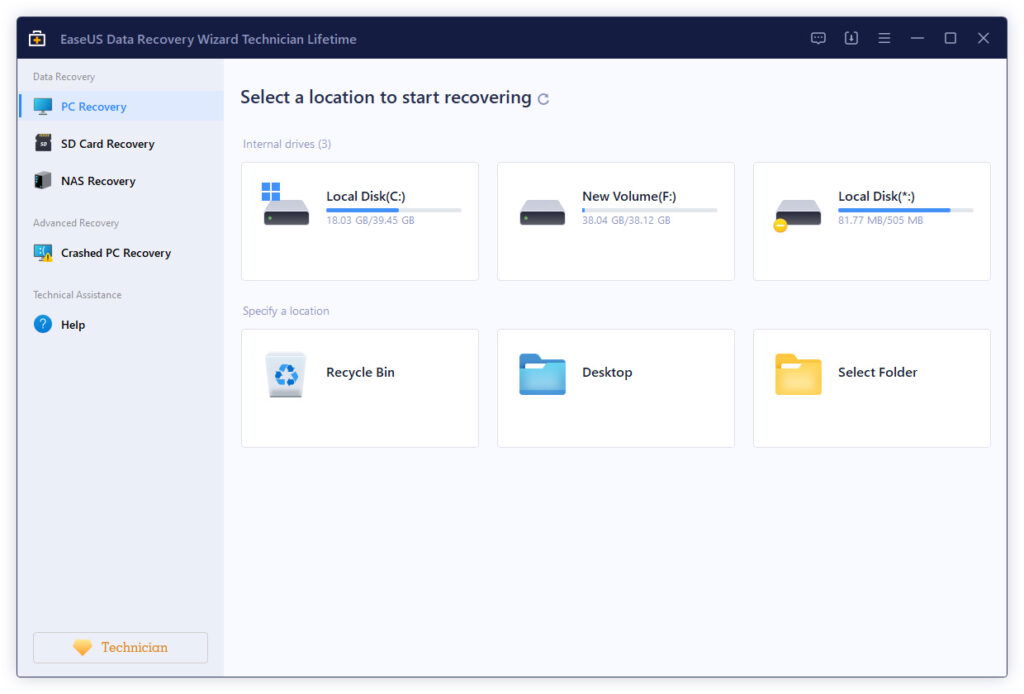Click the PC Recovery monitor icon
The image size is (1024, 694).
43,106
